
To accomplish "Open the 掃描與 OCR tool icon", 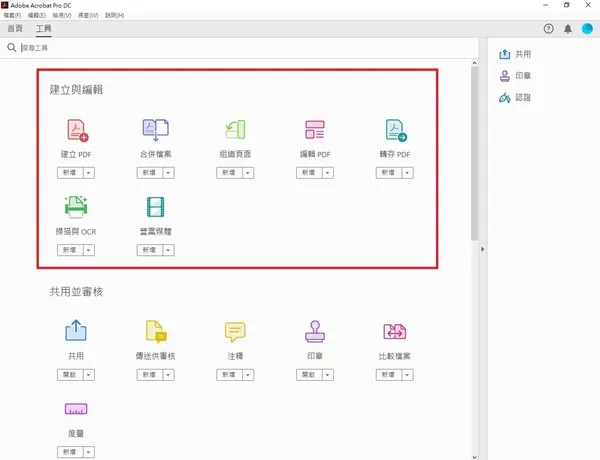I will [x=76, y=207].
